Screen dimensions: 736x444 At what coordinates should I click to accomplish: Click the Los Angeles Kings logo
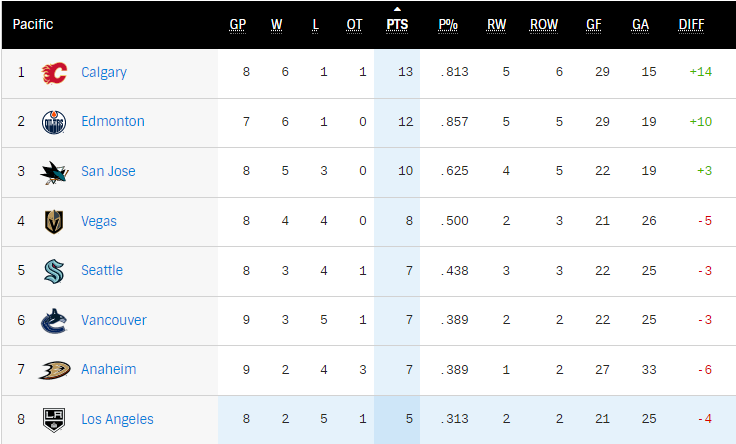point(54,420)
